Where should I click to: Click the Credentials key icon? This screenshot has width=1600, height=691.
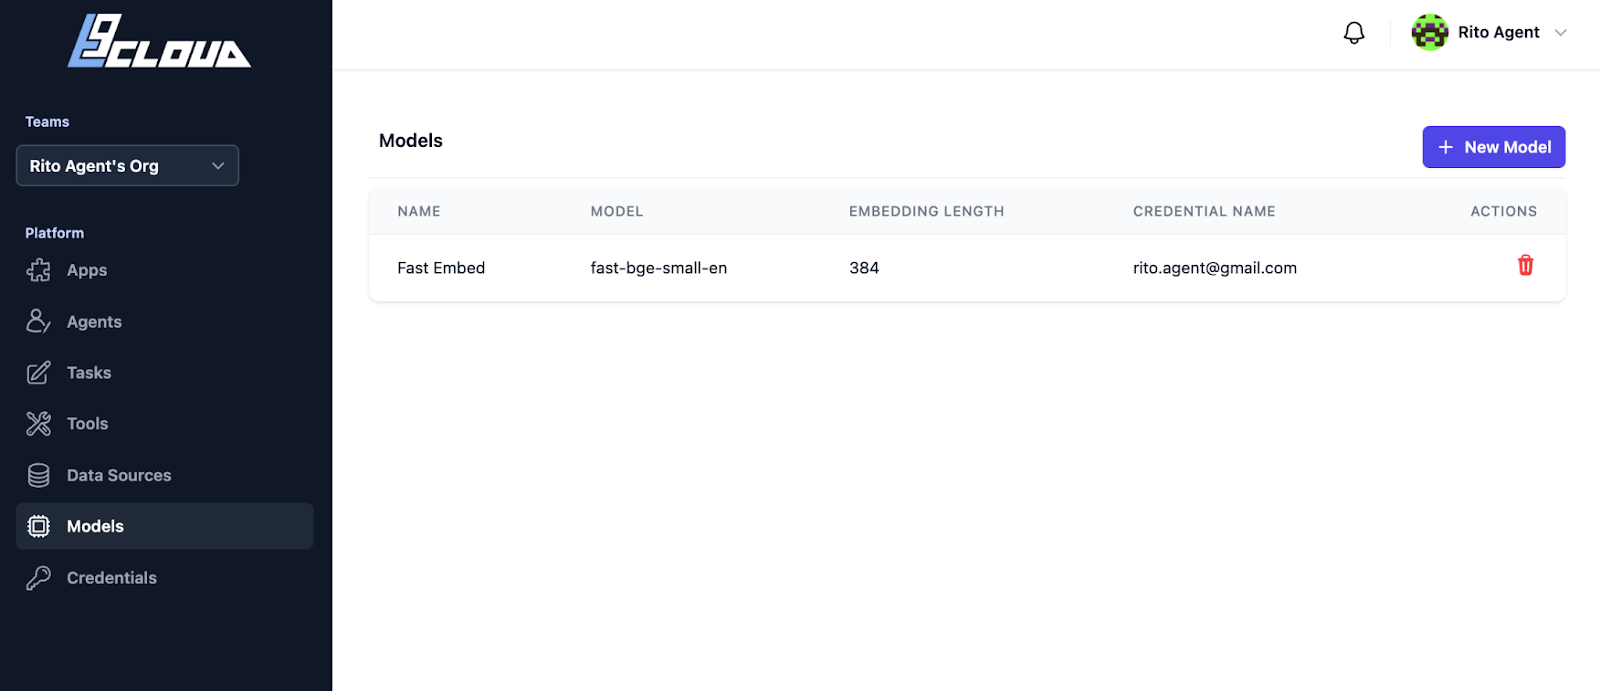click(x=39, y=578)
